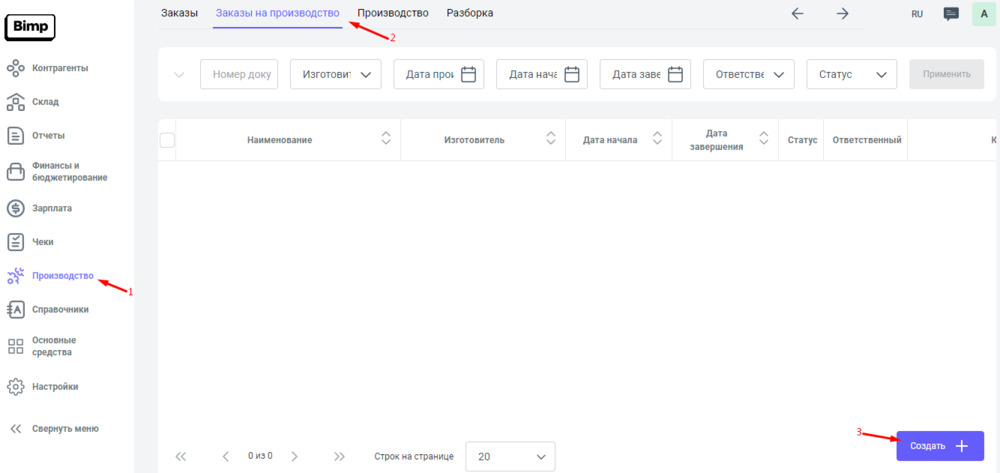The width and height of the screenshot is (1000, 473).
Task: Open the Контрагенты sidebar icon
Action: tap(15, 68)
